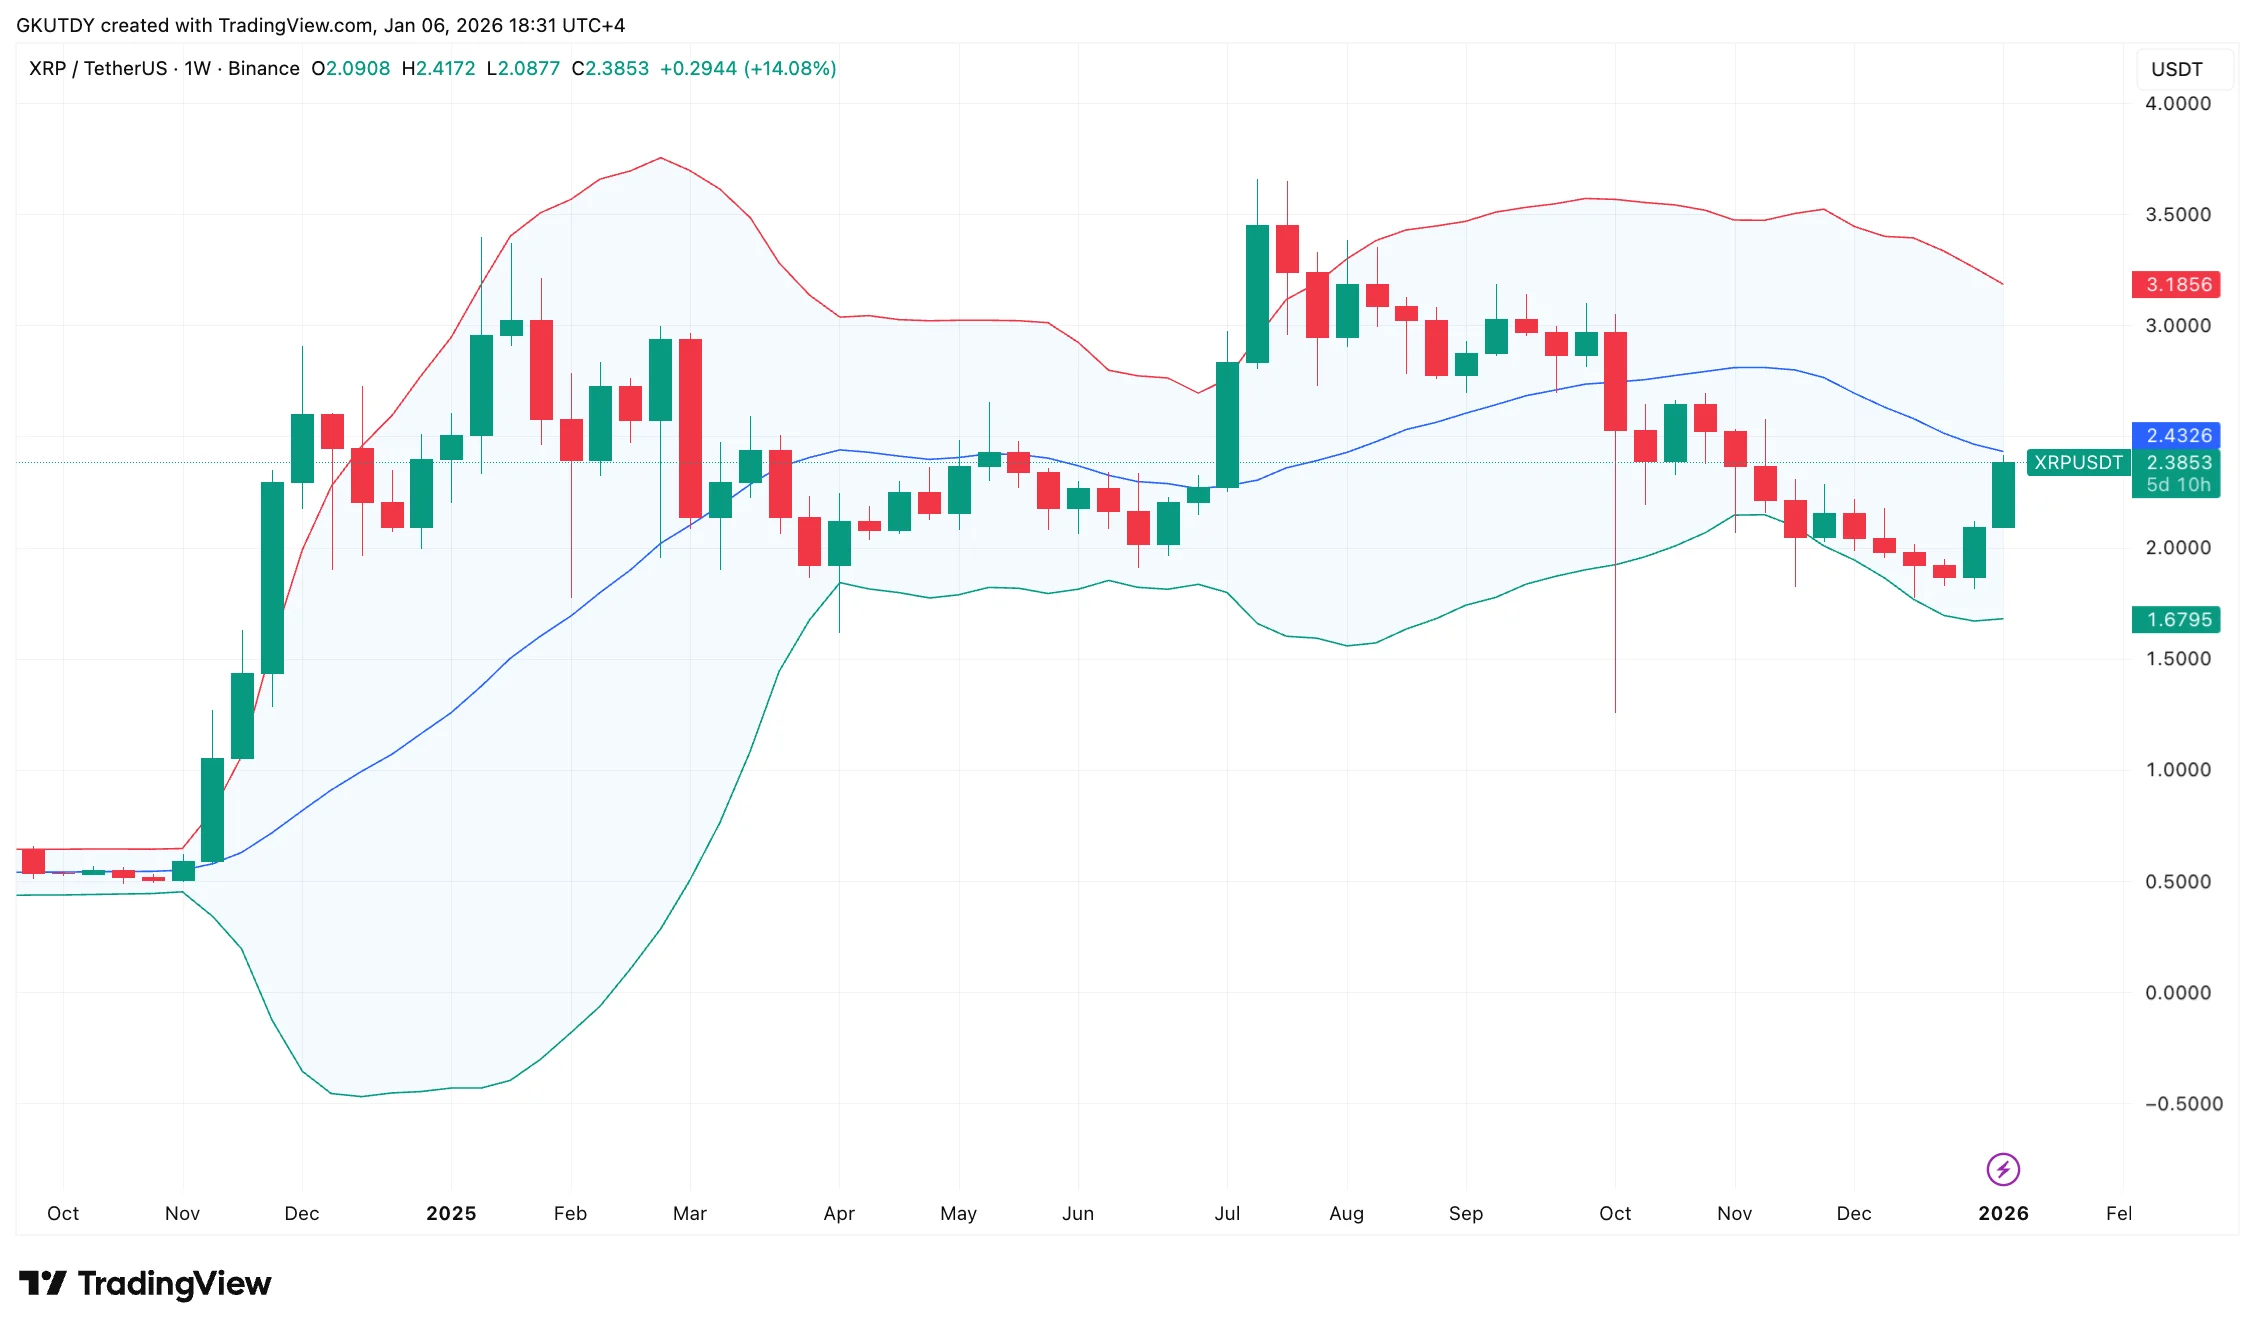
Task: Click the Apr marker on the time axis
Action: [839, 1213]
